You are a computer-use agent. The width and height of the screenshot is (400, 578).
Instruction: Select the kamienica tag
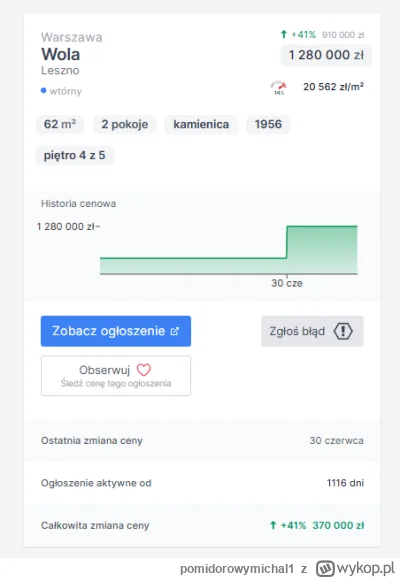201,124
